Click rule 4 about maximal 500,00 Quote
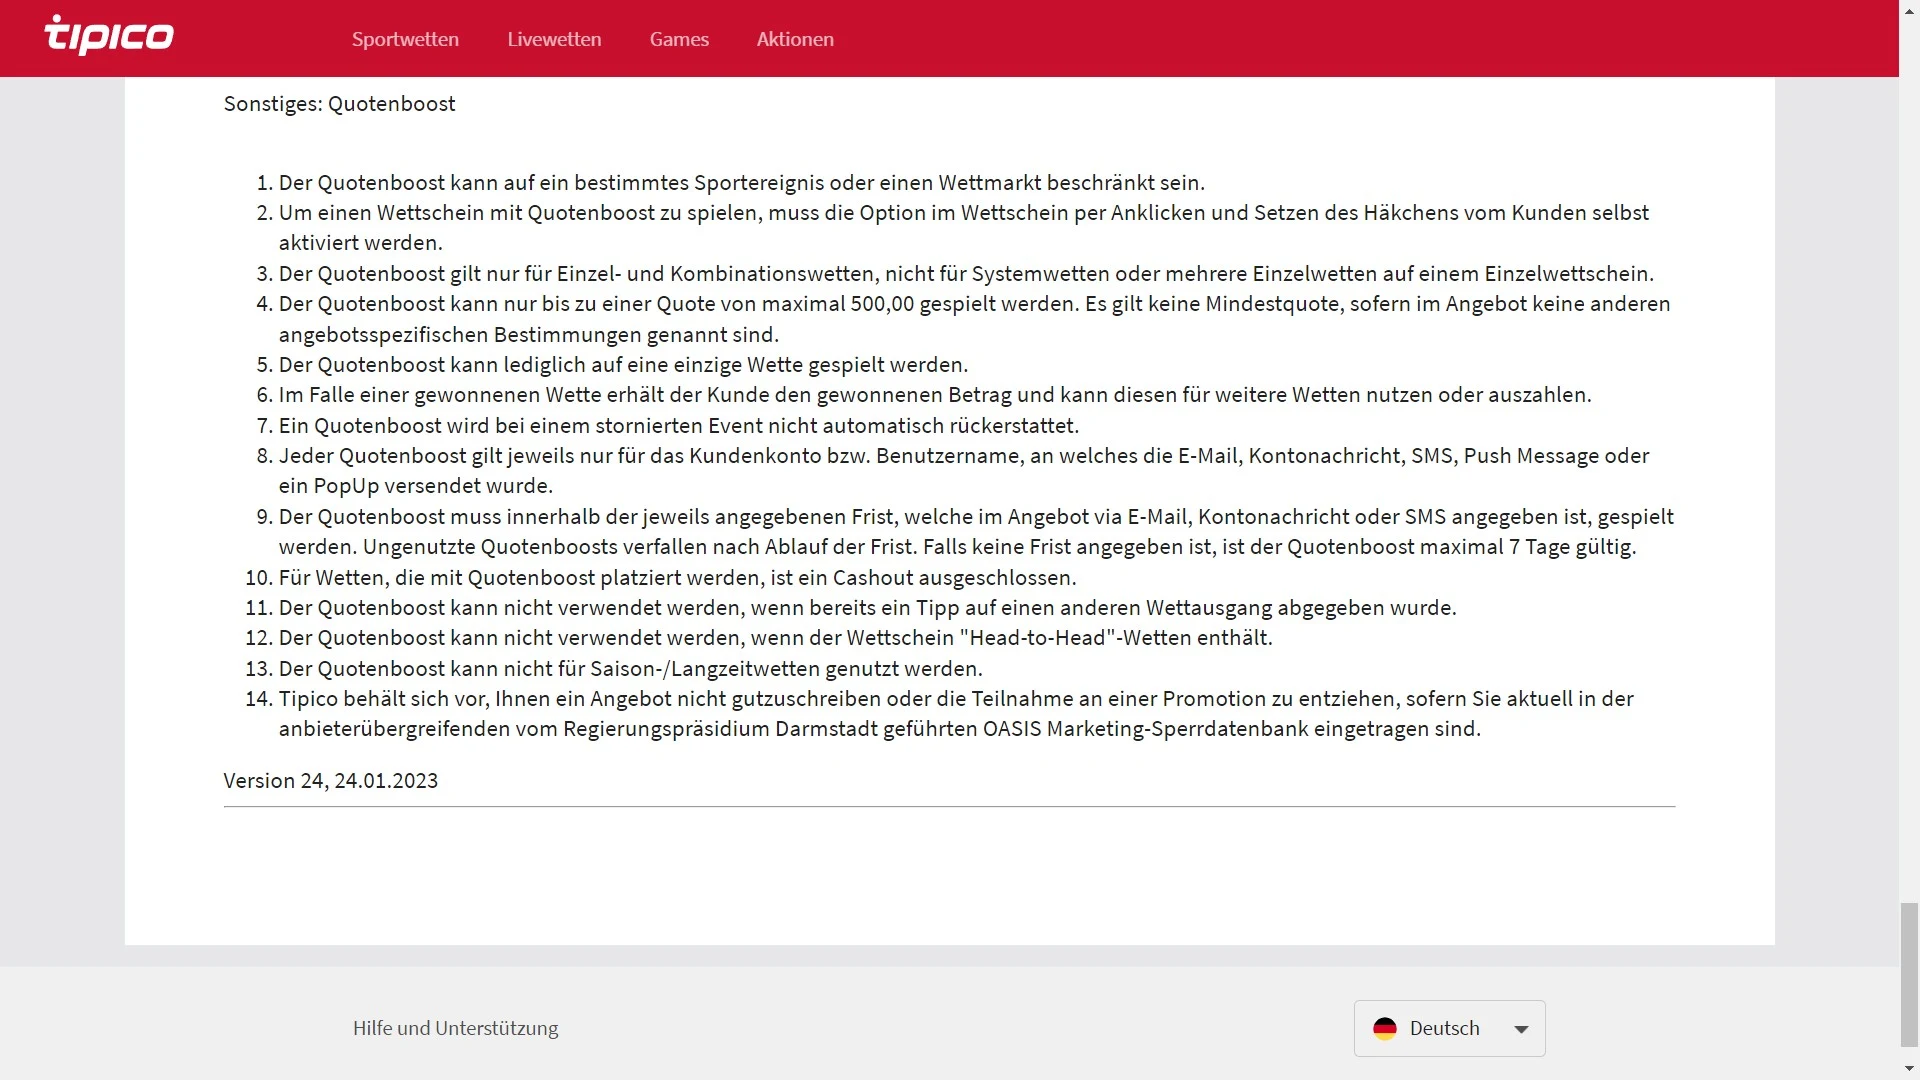Image resolution: width=1920 pixels, height=1080 pixels. click(974, 319)
